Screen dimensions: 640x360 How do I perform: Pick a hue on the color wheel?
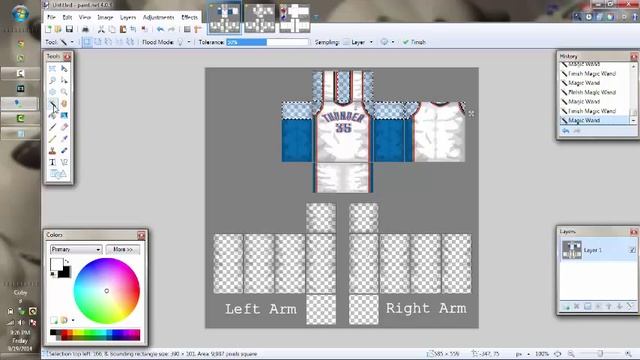point(107,291)
